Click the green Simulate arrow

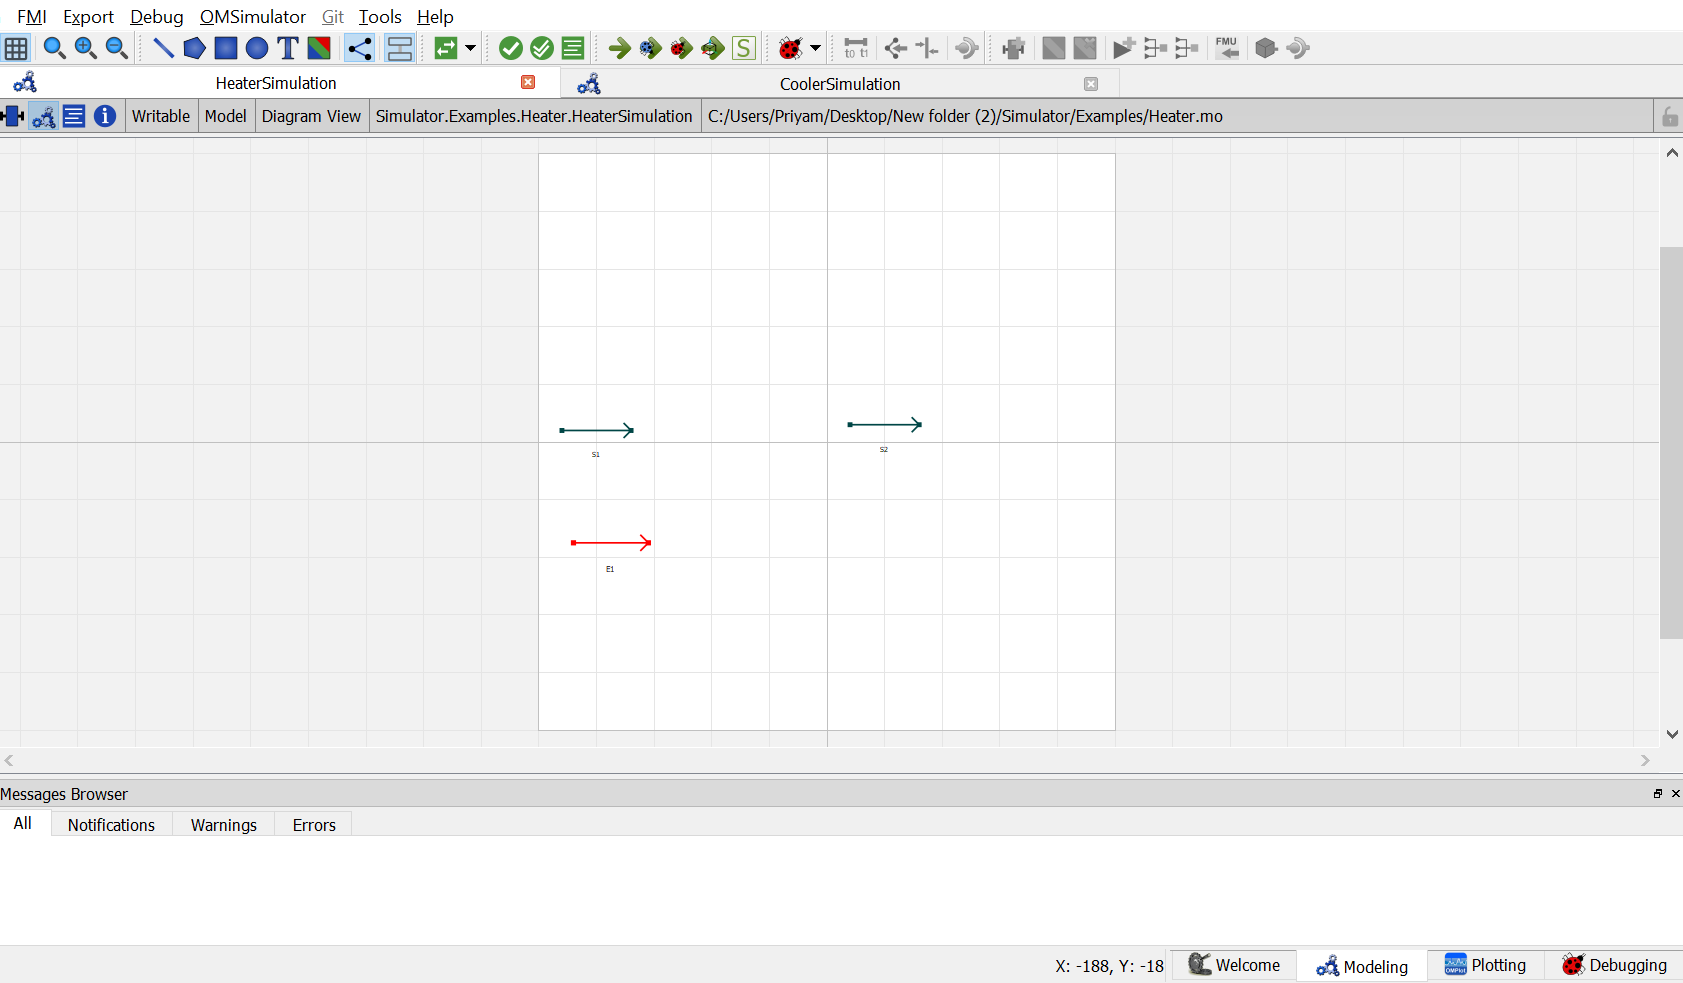(x=620, y=48)
